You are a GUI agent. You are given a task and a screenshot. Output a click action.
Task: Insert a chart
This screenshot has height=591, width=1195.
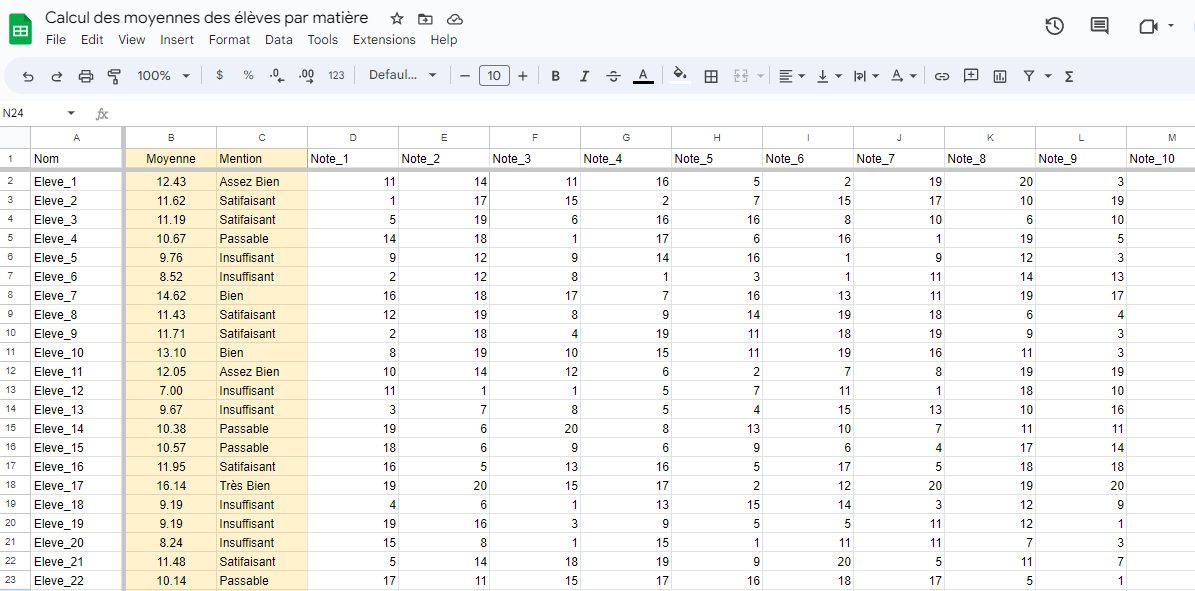(999, 75)
